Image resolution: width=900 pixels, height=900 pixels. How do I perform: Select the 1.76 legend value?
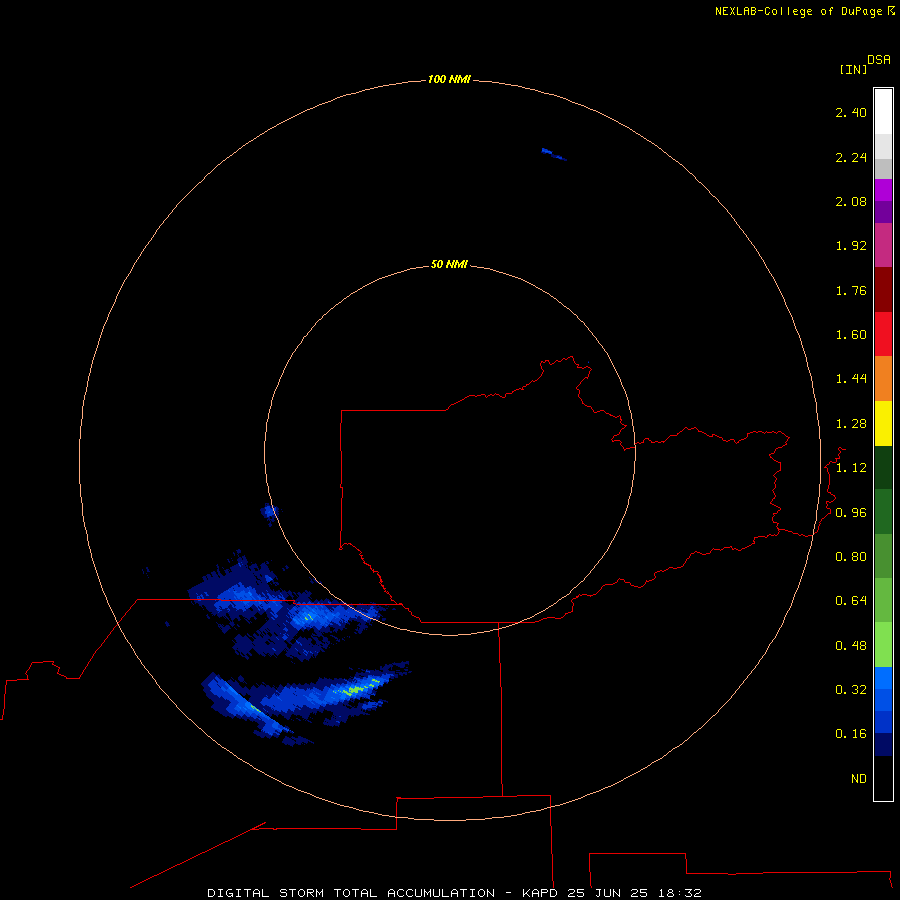tap(851, 290)
